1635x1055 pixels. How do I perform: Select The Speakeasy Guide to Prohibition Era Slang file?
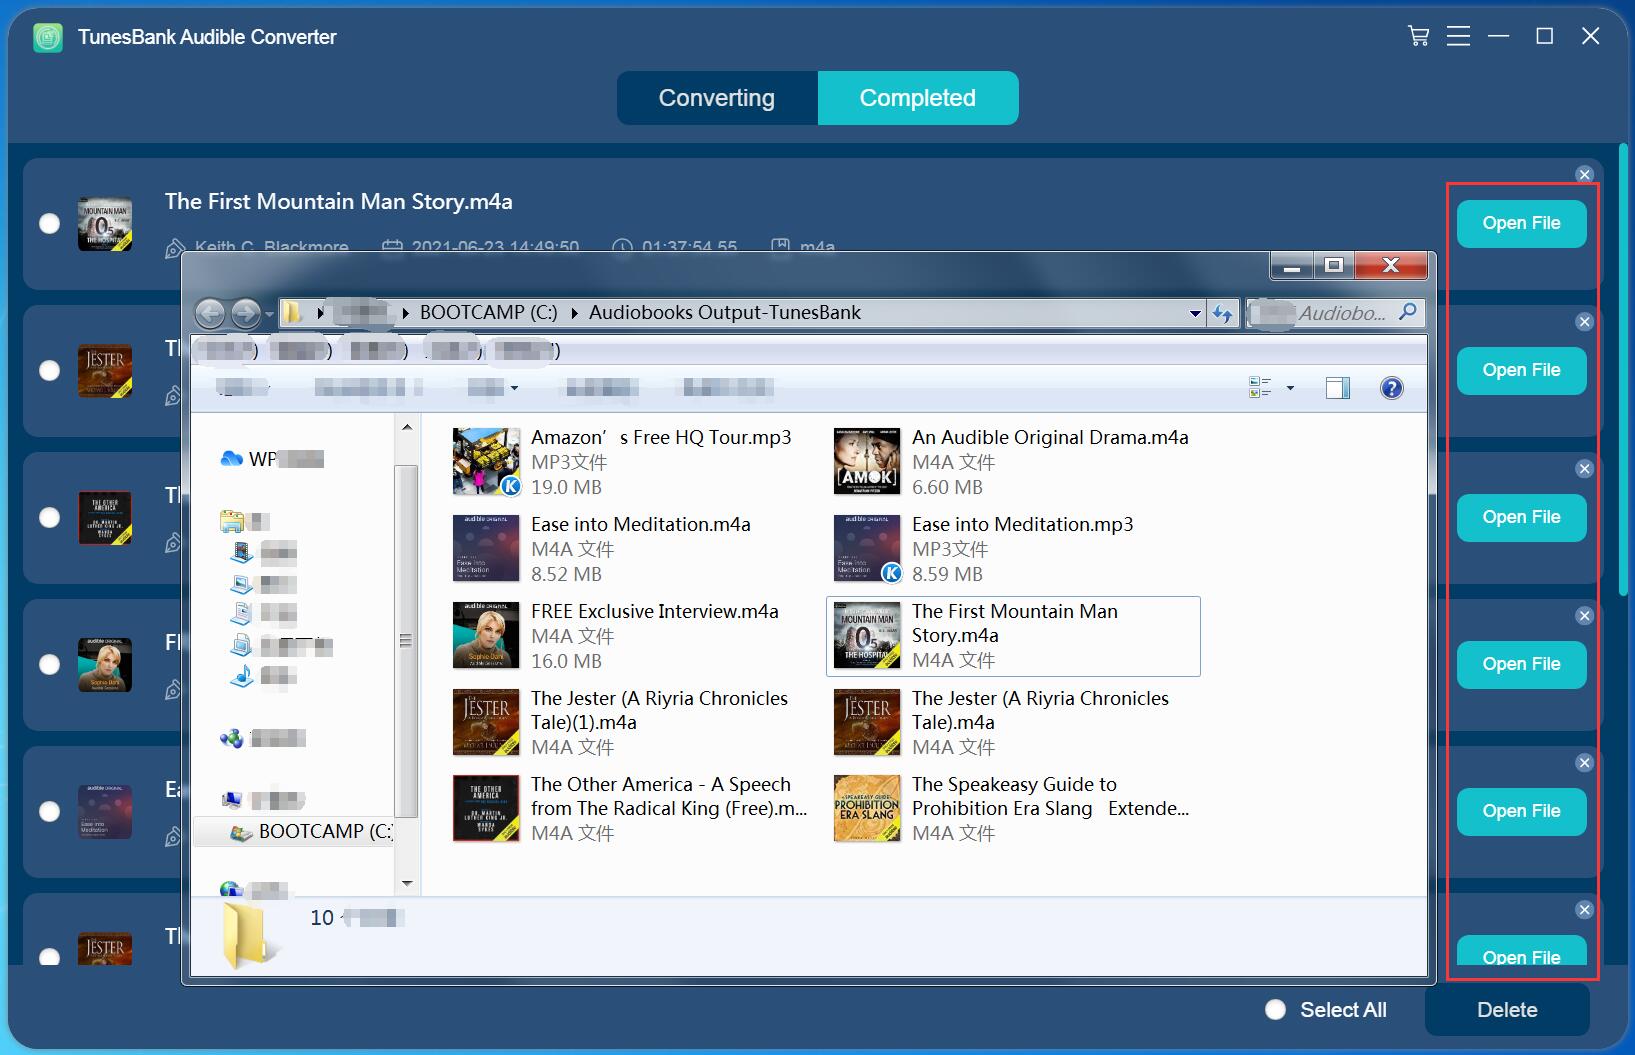[x=1013, y=808]
